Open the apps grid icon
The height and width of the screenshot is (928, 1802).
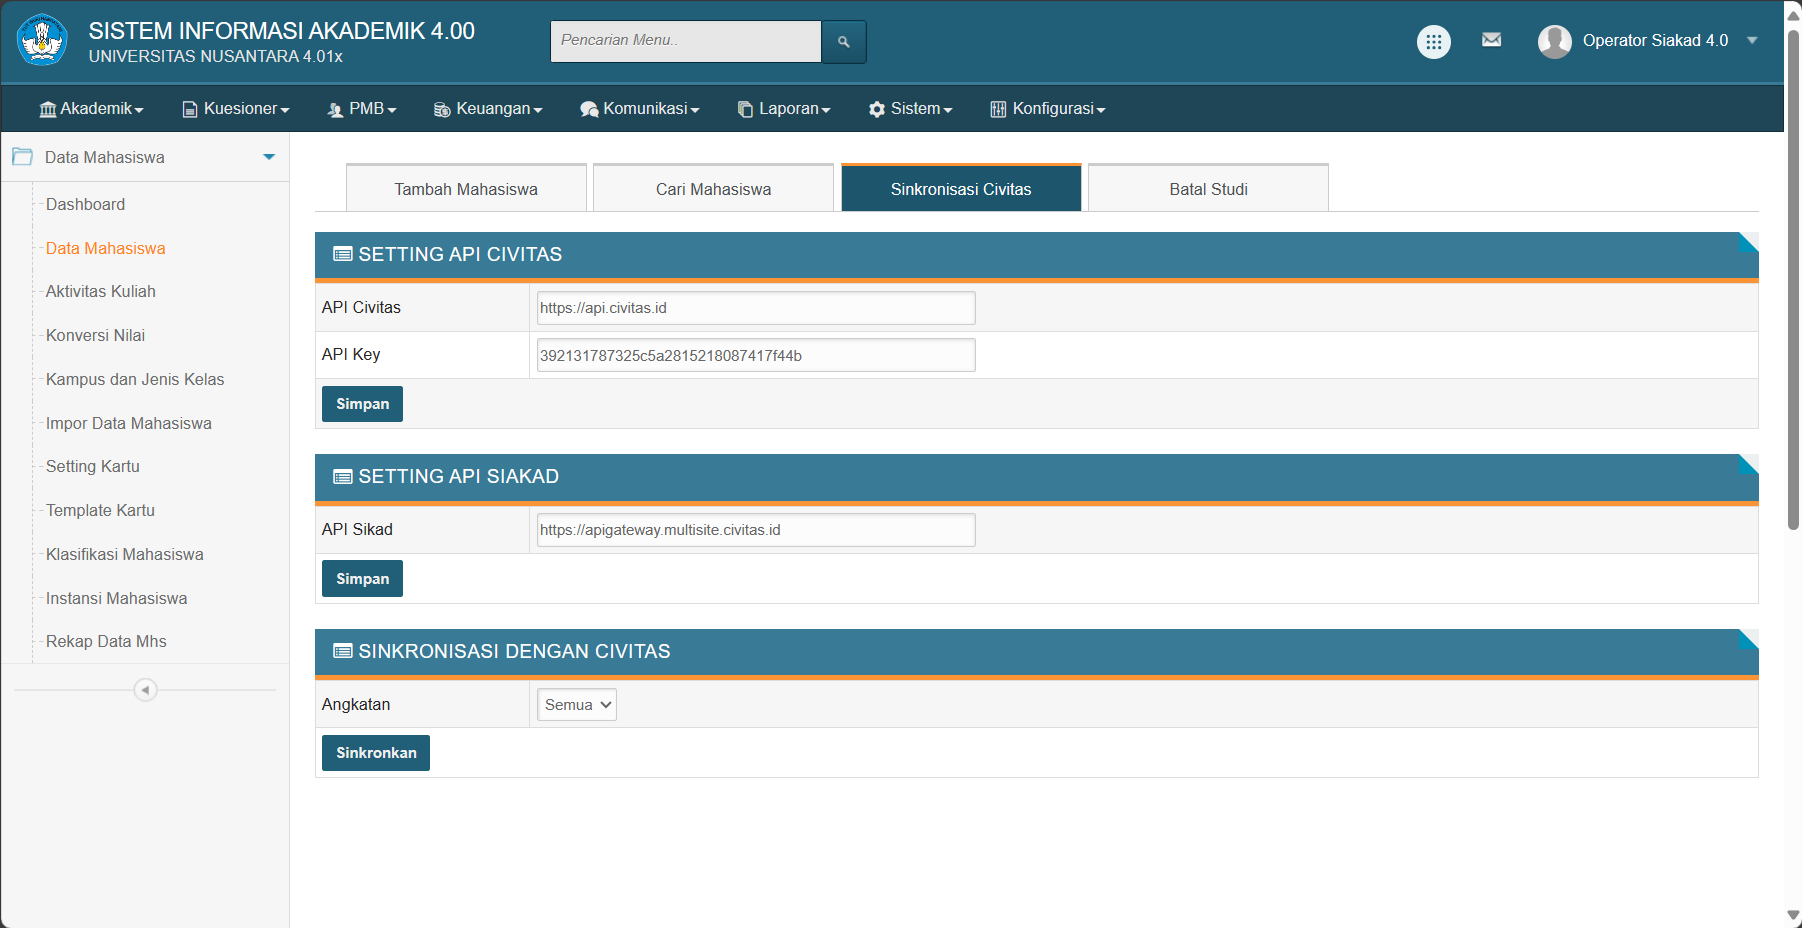[1433, 42]
